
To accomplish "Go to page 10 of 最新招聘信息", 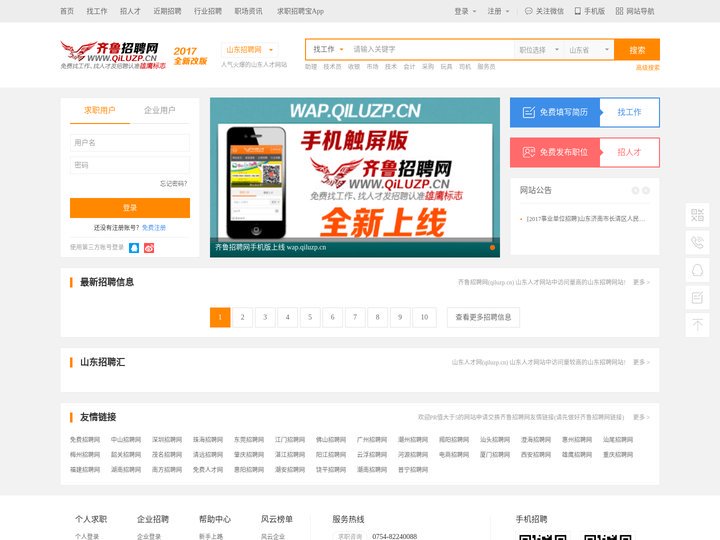I will [x=424, y=317].
